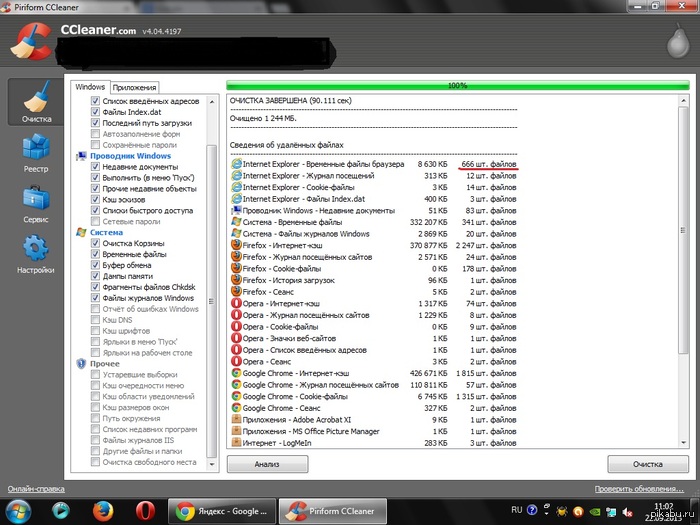The width and height of the screenshot is (700, 525).
Task: Open the Очистка (Cleaner) section in sidebar
Action: click(36, 102)
